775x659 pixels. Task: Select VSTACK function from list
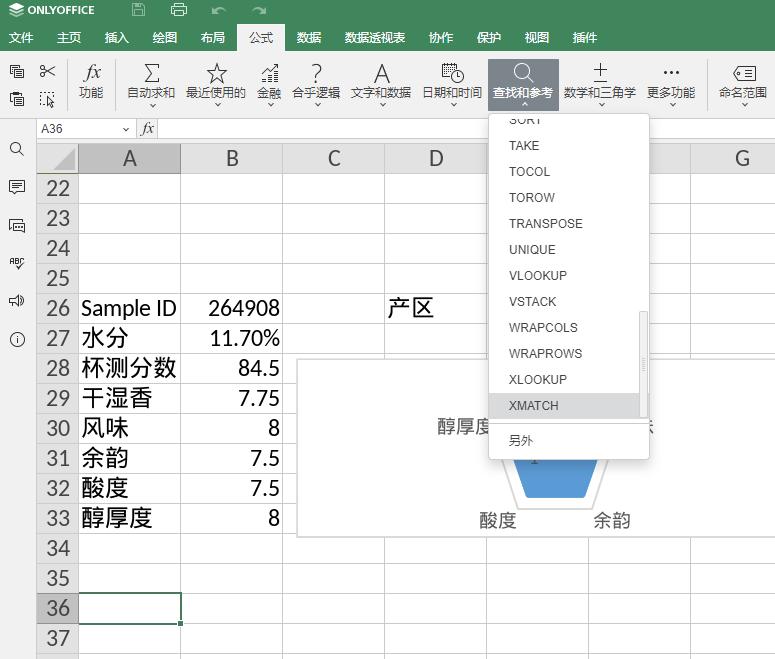point(564,302)
